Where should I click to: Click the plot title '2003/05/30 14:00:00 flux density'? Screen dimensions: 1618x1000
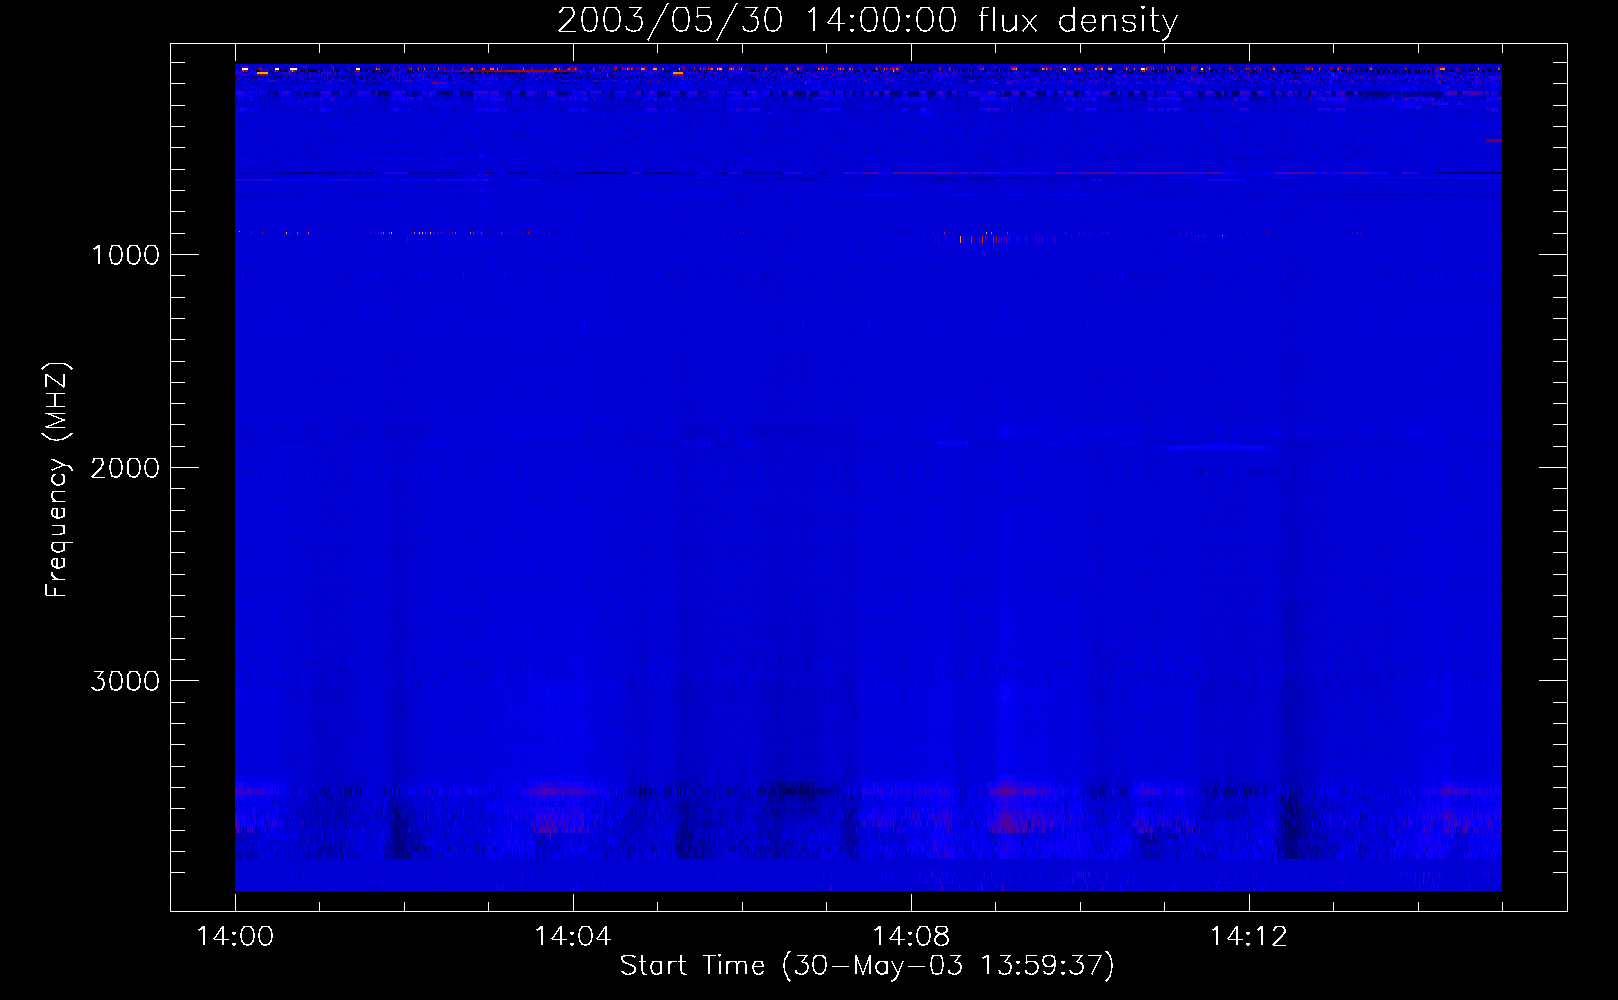coord(867,21)
